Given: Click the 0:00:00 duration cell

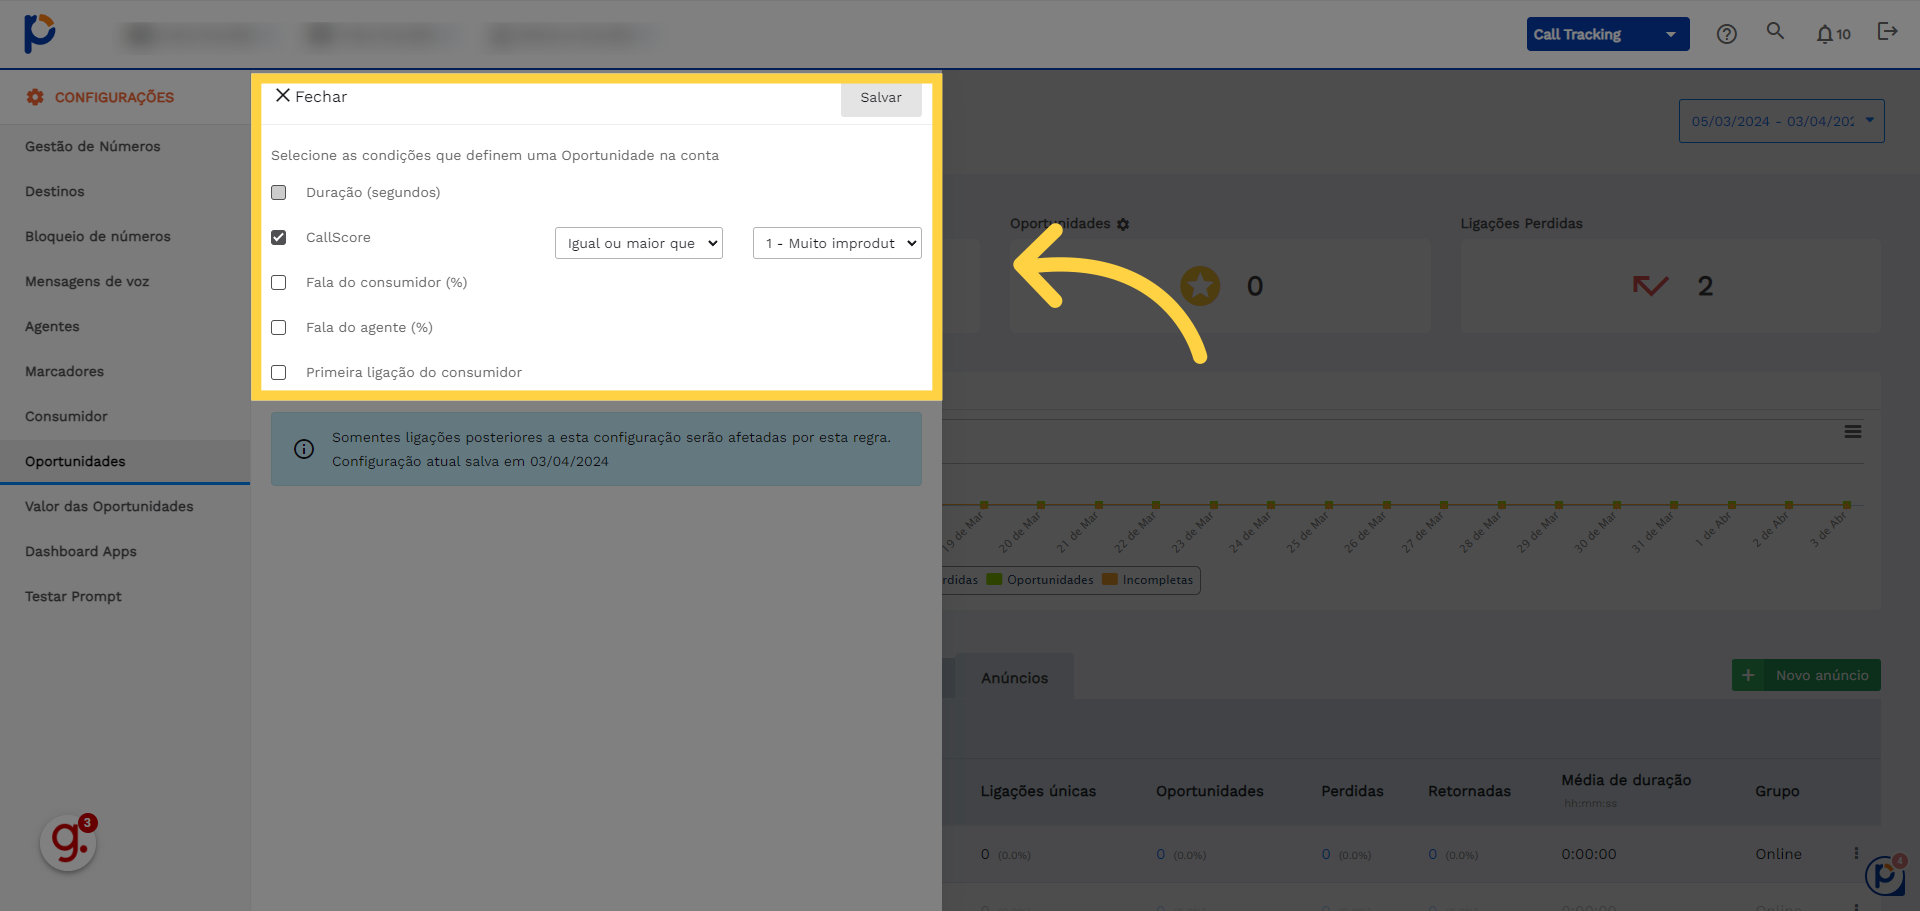Looking at the screenshot, I should tap(1589, 854).
